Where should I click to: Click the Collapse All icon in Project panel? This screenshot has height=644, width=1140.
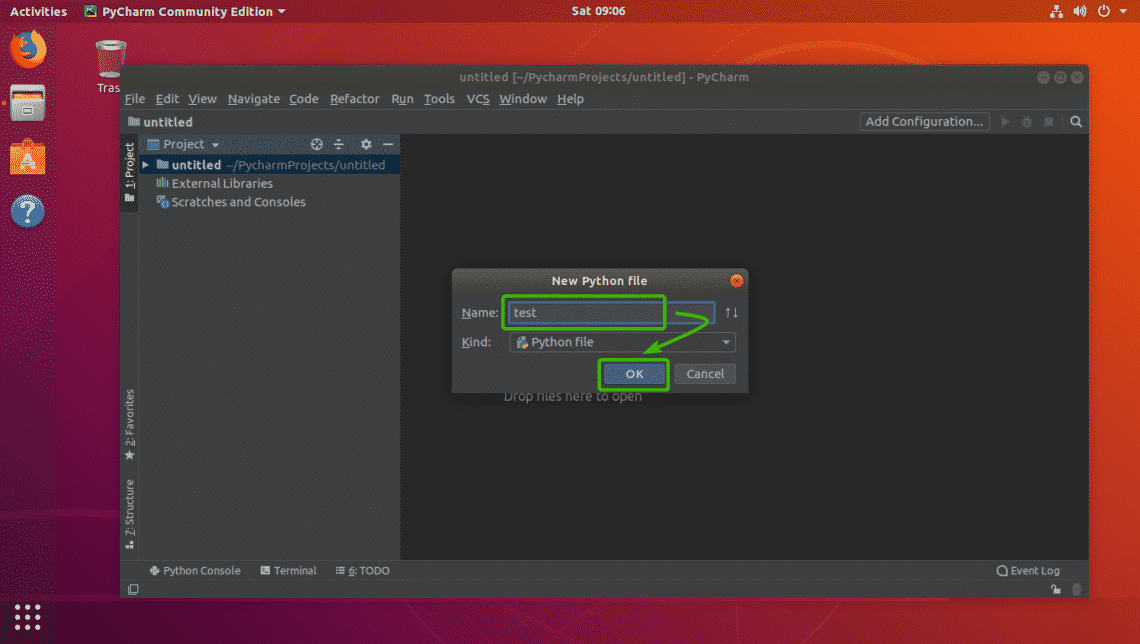point(339,144)
